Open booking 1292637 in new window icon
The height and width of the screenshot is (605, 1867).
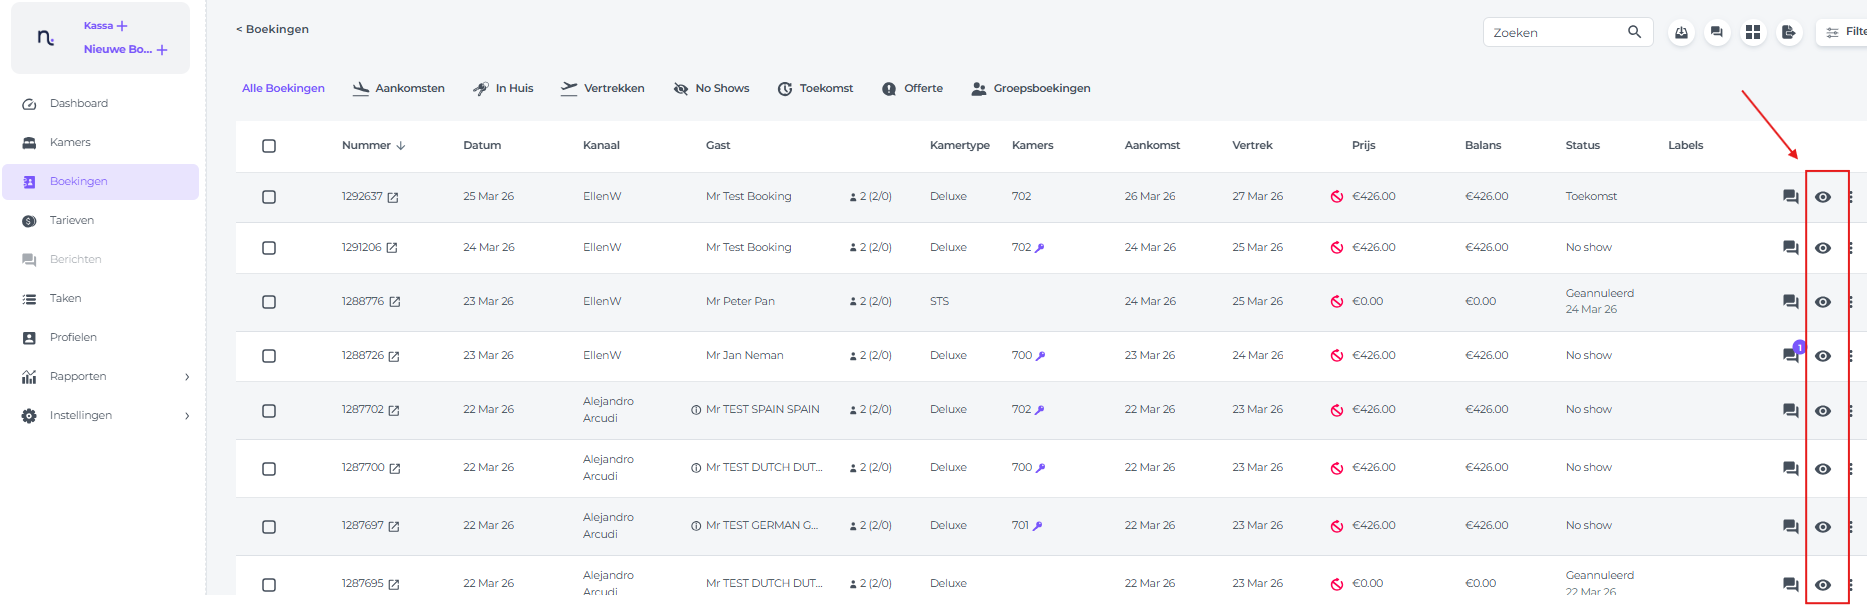coord(393,198)
